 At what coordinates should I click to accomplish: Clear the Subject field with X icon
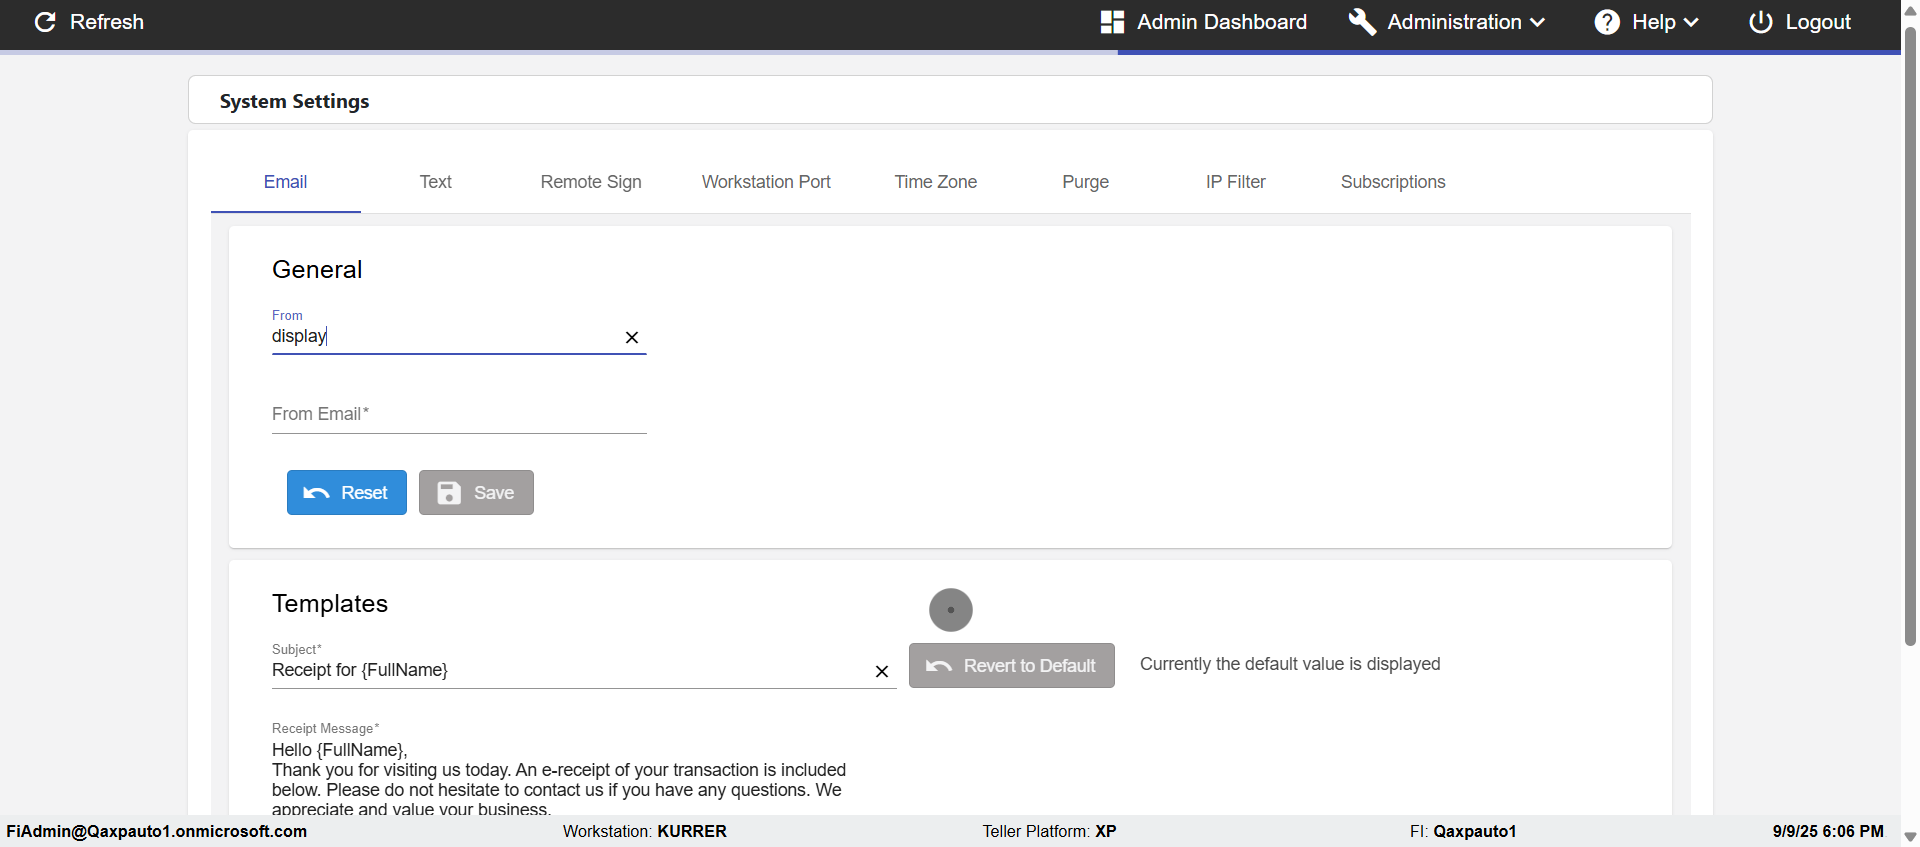pos(882,672)
